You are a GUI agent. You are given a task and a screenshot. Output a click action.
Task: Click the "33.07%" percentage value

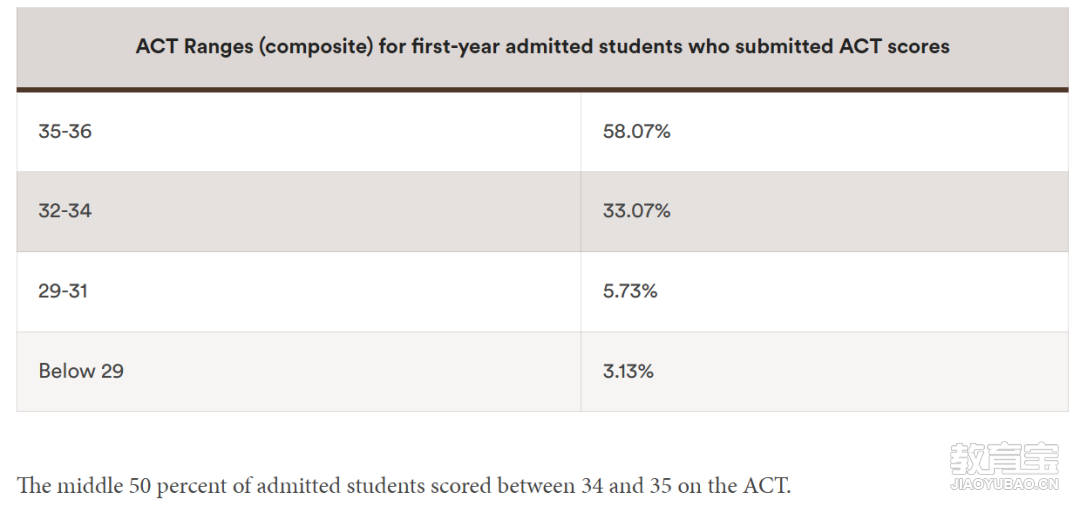pos(636,211)
